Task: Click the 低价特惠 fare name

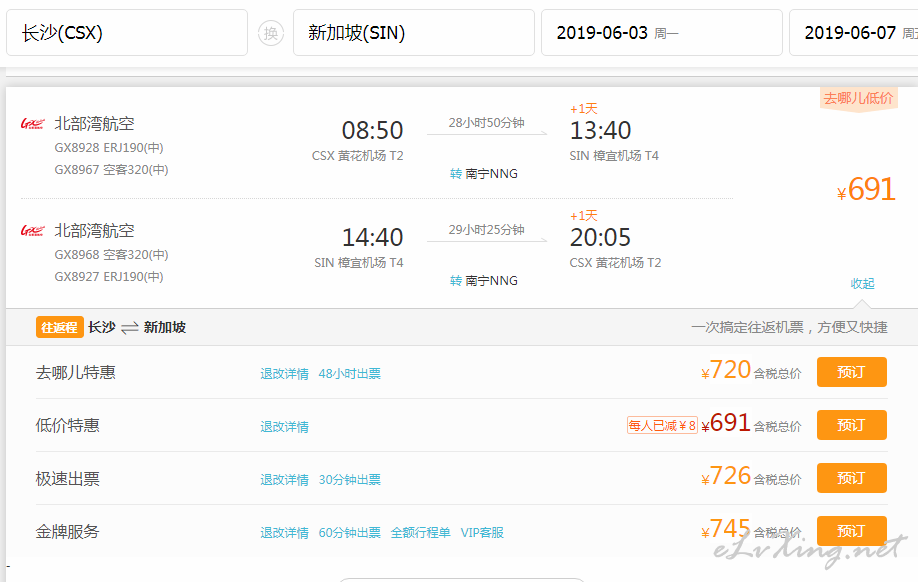Action: [x=67, y=426]
